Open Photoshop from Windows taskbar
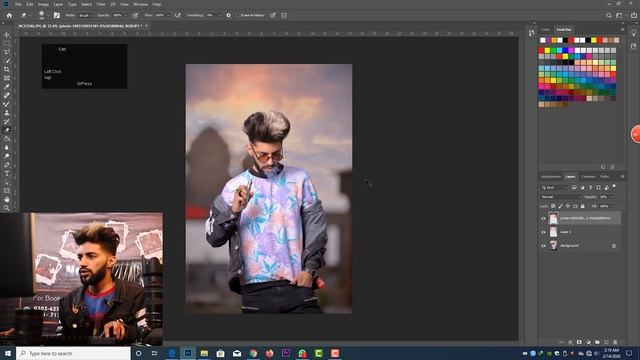The height and width of the screenshot is (360, 640). pos(188,353)
